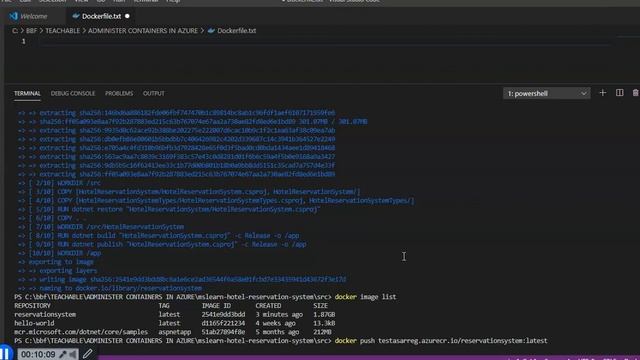Click line number 1 in the editor
Screen dimensions: 640x360
[23, 41]
